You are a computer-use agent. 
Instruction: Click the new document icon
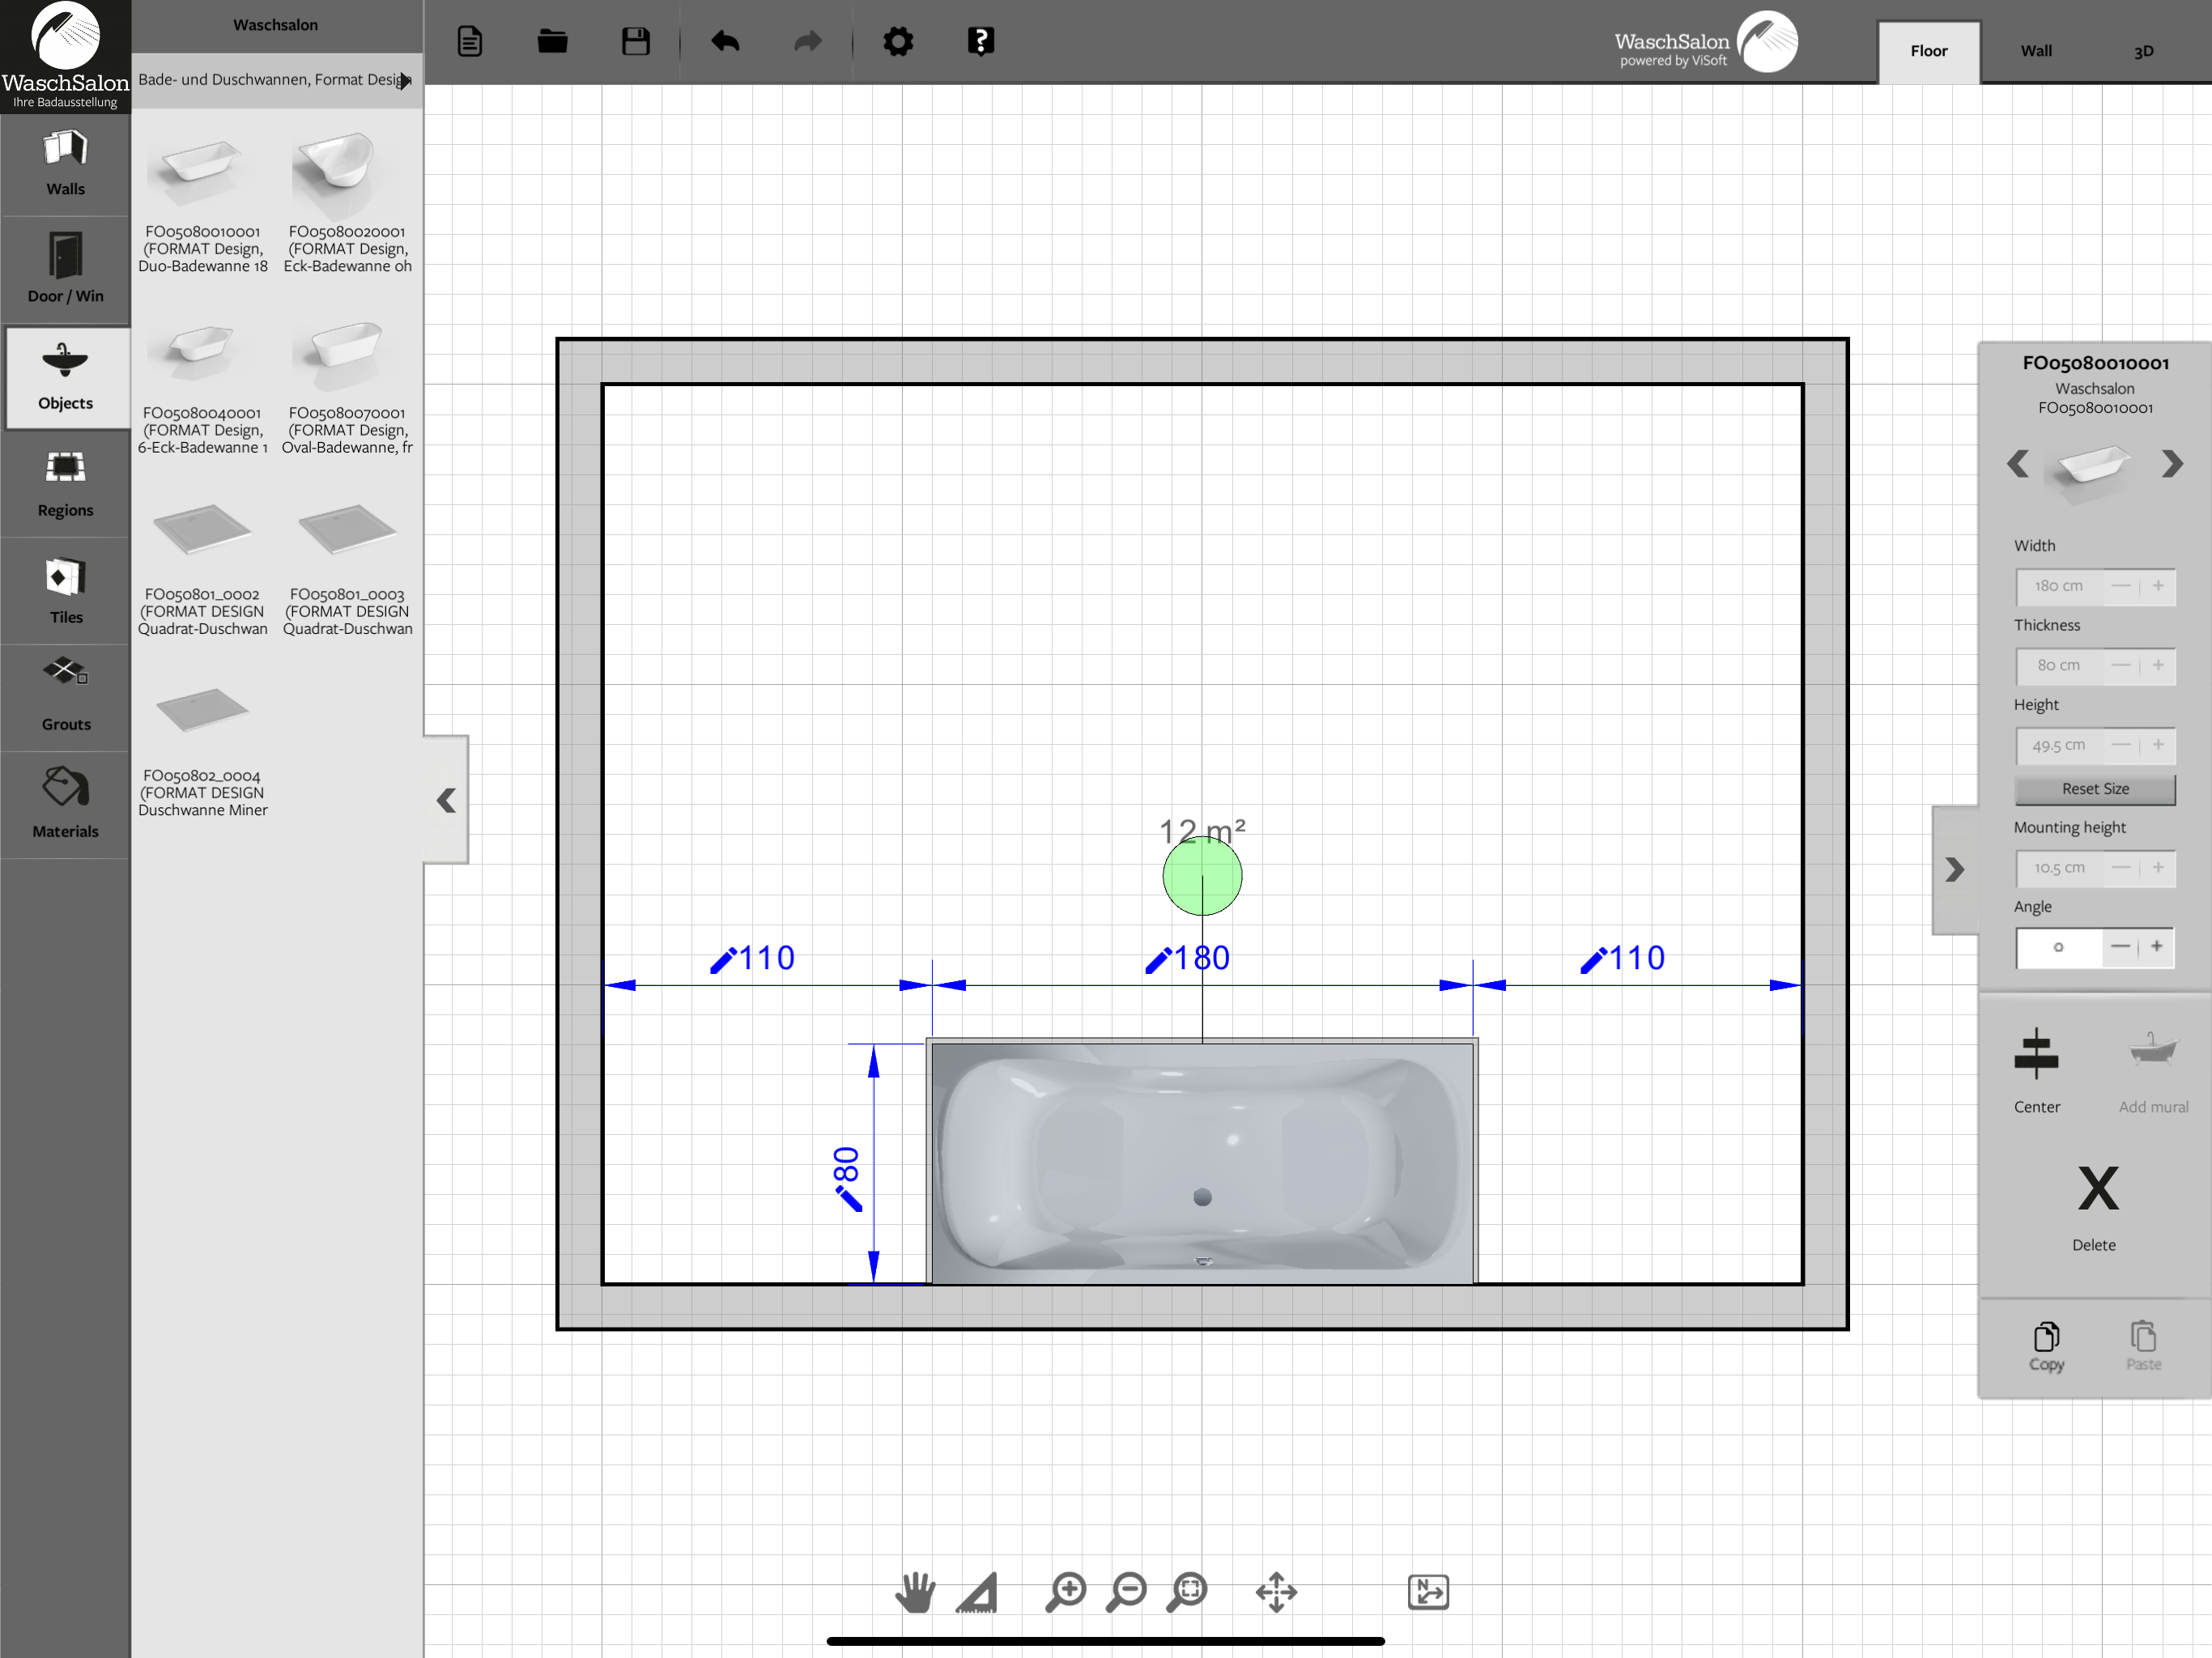469,41
